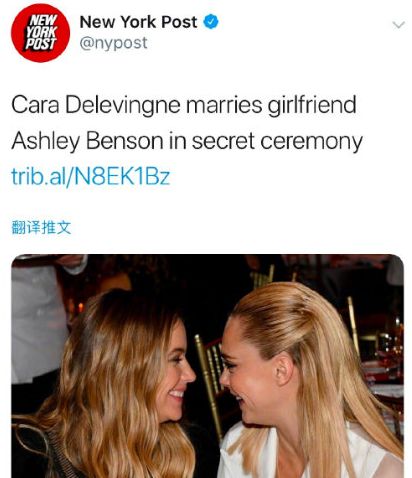Image resolution: width=412 pixels, height=478 pixels.
Task: Open the attached tweet photo
Action: 207,366
